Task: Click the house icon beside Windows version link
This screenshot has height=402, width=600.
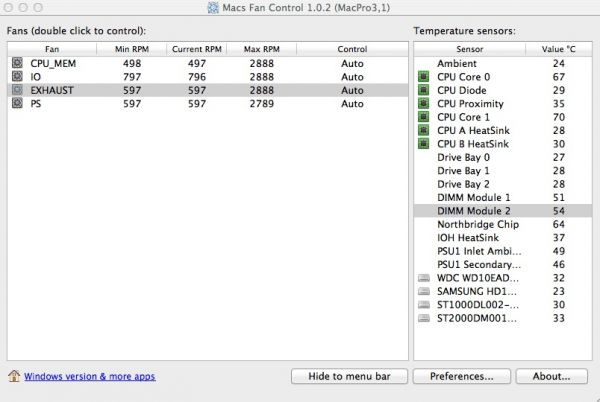Action: click(x=14, y=377)
